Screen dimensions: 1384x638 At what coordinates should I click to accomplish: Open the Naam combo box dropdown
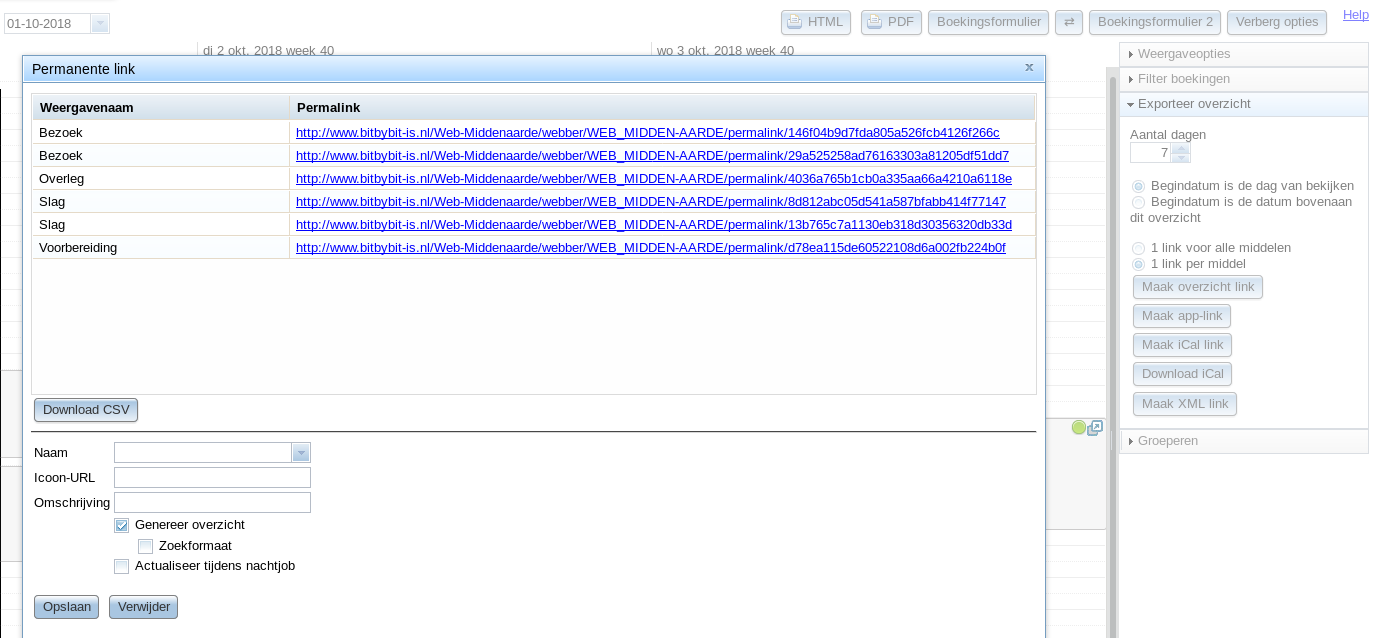tap(301, 453)
